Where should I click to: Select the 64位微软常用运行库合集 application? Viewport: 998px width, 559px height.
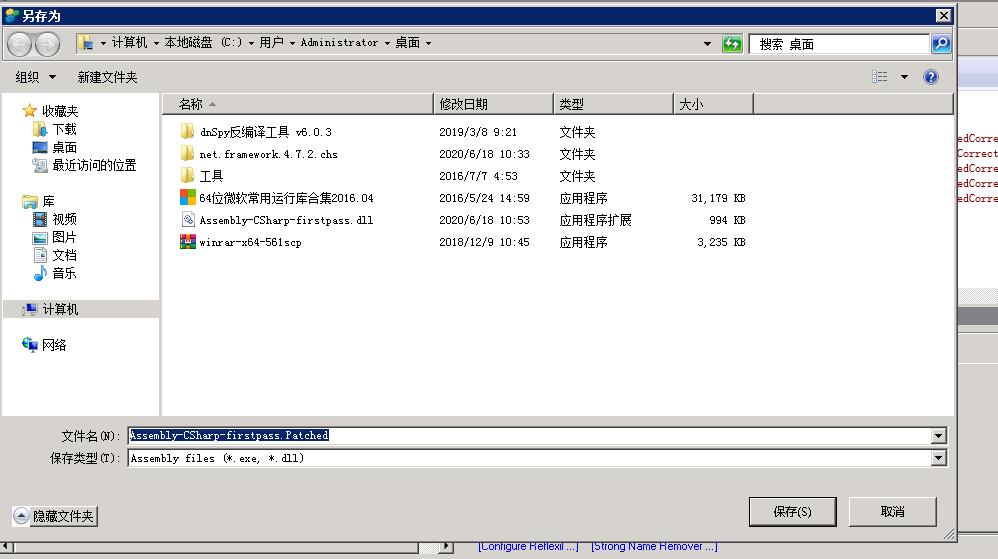pos(285,198)
